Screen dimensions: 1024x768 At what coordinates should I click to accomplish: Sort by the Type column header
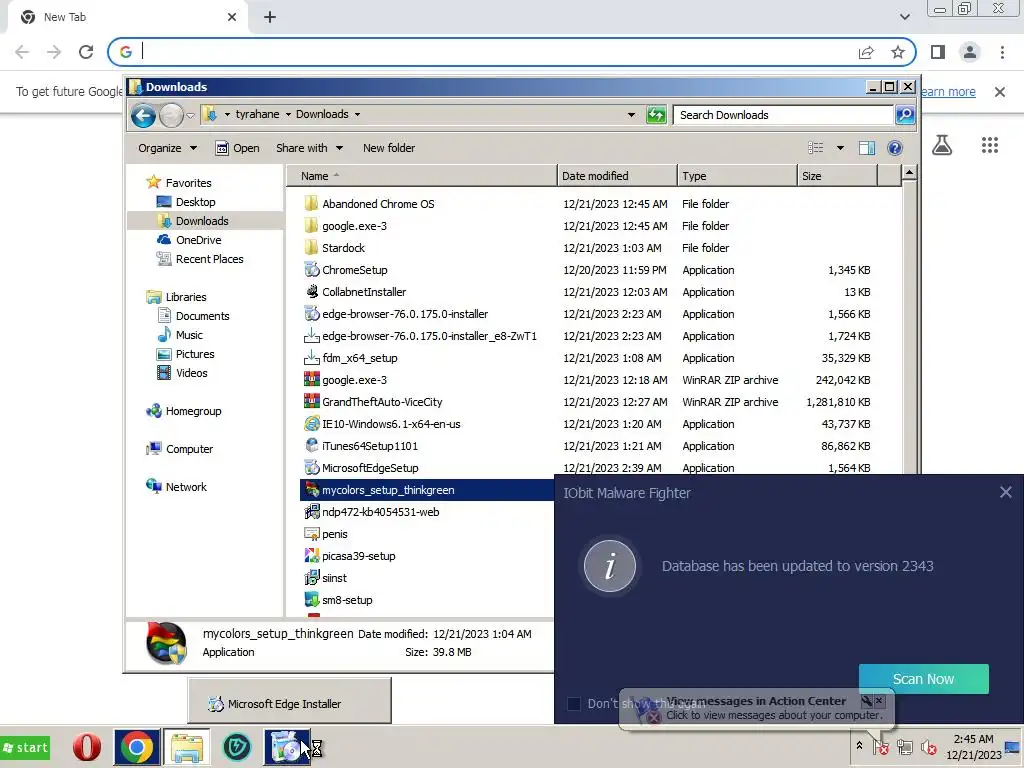737,176
